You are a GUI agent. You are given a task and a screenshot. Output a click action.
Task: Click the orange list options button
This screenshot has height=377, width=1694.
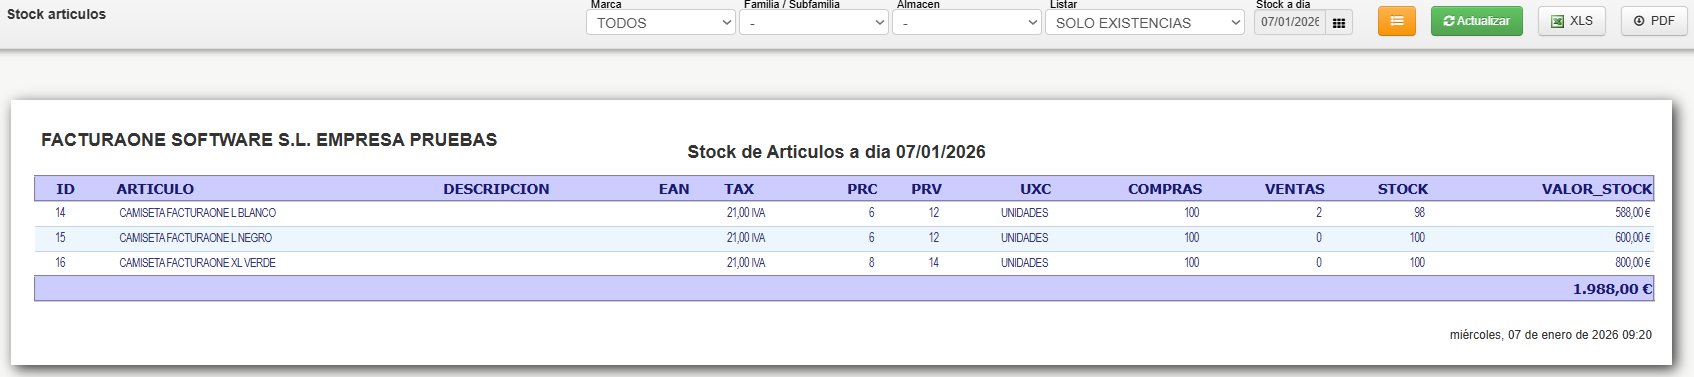[x=1397, y=21]
